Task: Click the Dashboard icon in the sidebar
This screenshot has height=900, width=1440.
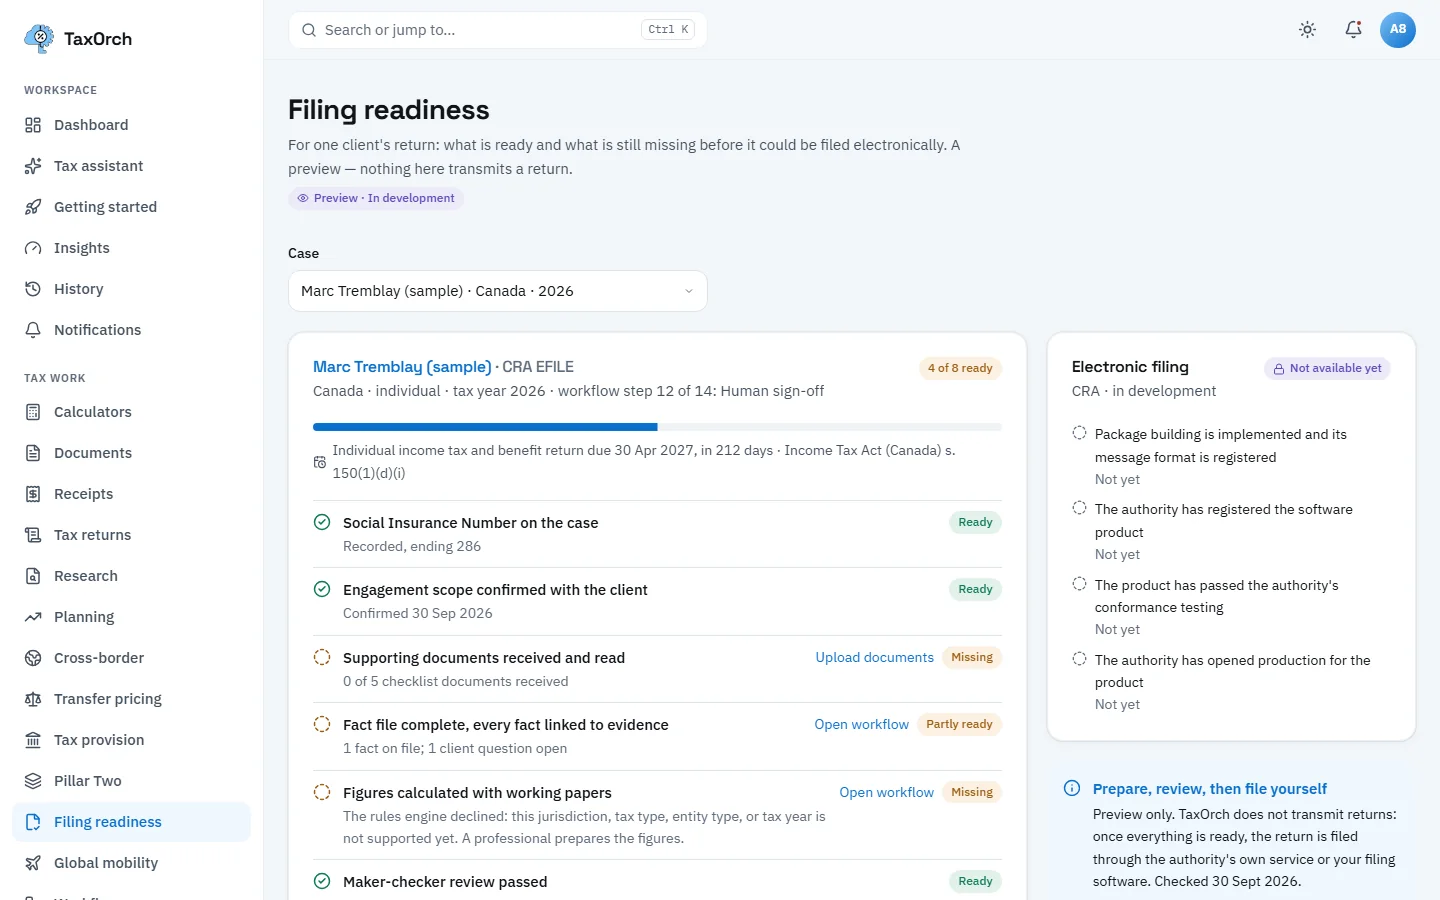Action: coord(33,125)
